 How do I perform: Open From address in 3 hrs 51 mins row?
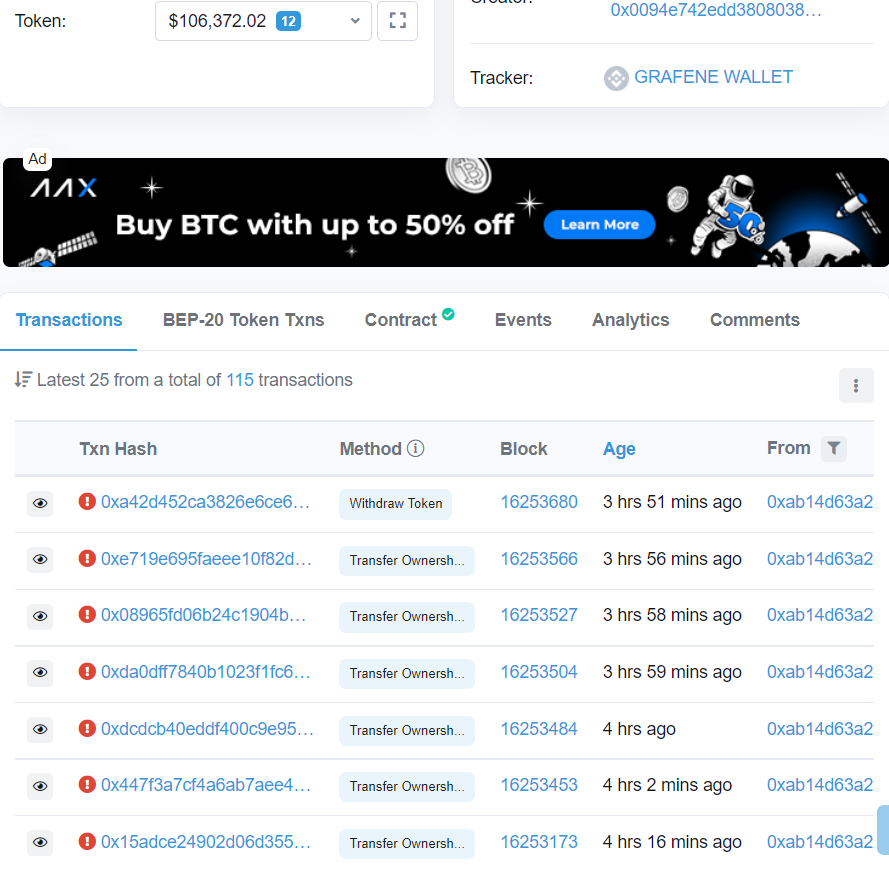coord(820,502)
